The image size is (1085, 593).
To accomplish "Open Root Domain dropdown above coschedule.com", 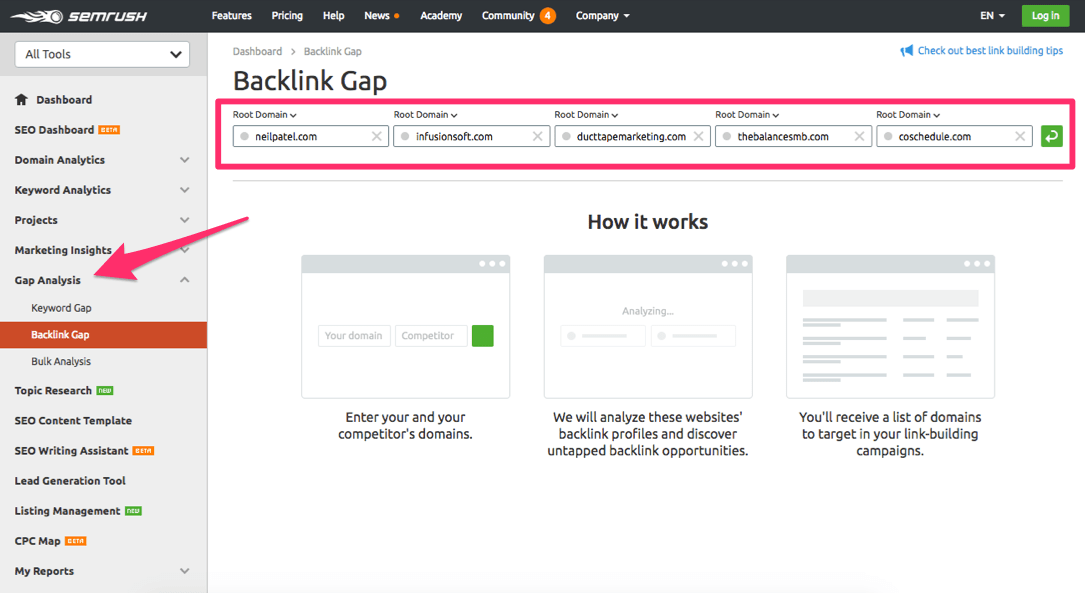I will [x=908, y=115].
